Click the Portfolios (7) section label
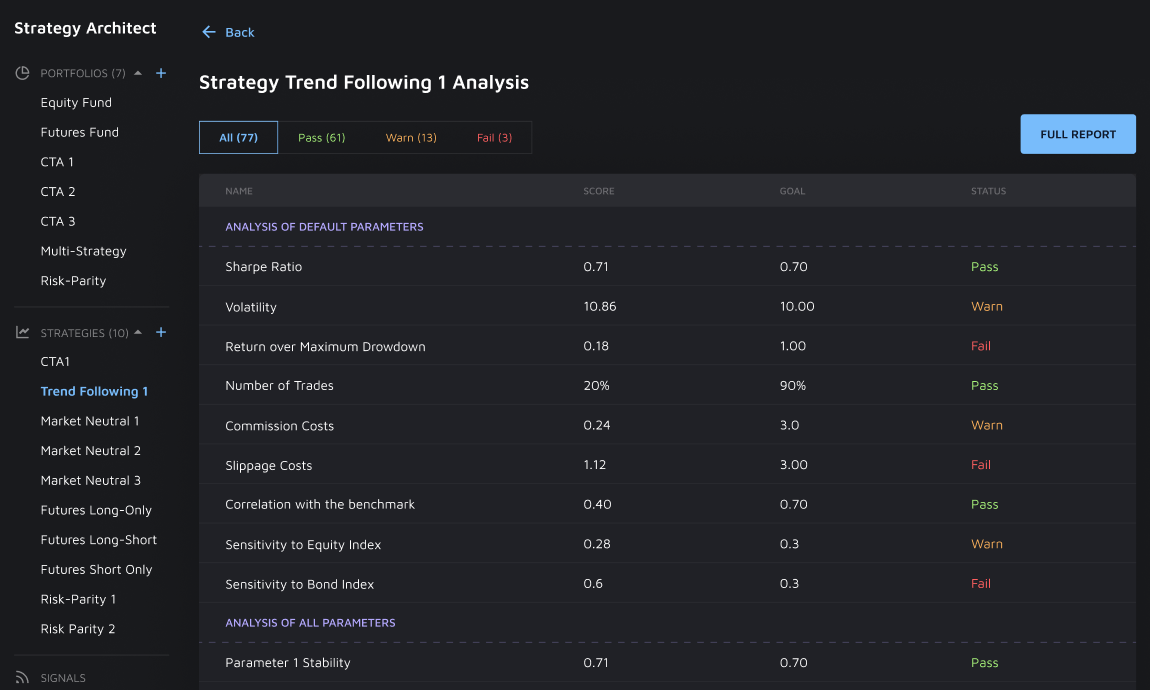The height and width of the screenshot is (690, 1150). [x=83, y=73]
